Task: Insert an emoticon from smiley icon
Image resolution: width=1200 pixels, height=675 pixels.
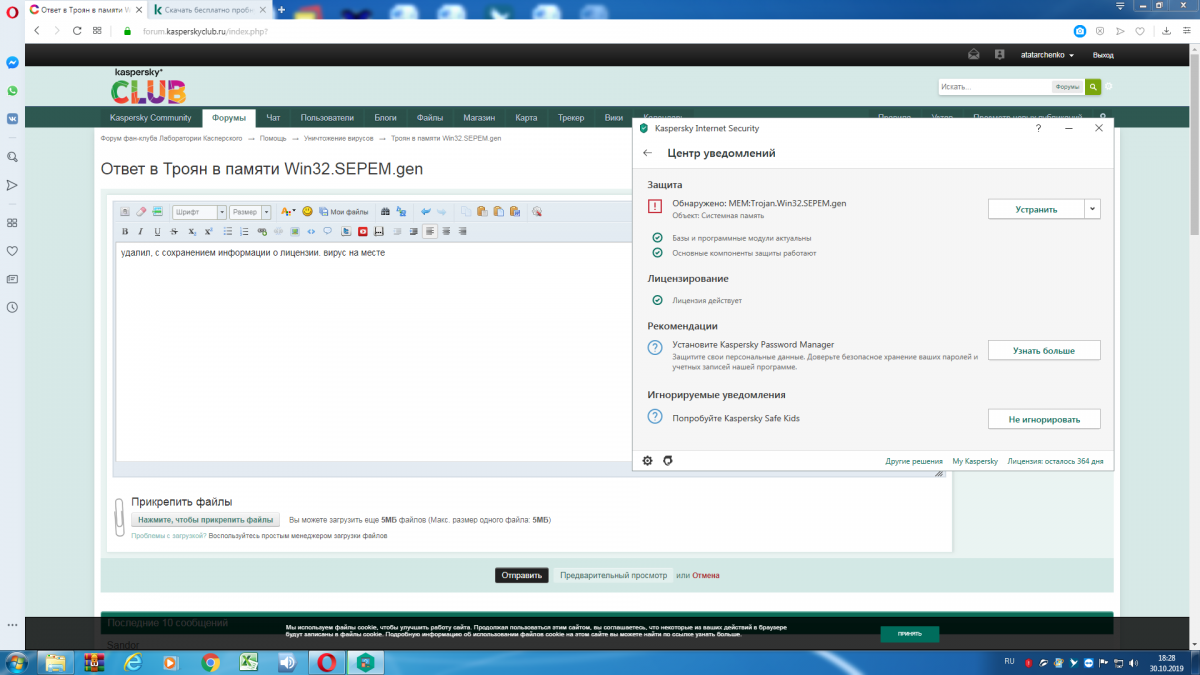Action: click(308, 212)
